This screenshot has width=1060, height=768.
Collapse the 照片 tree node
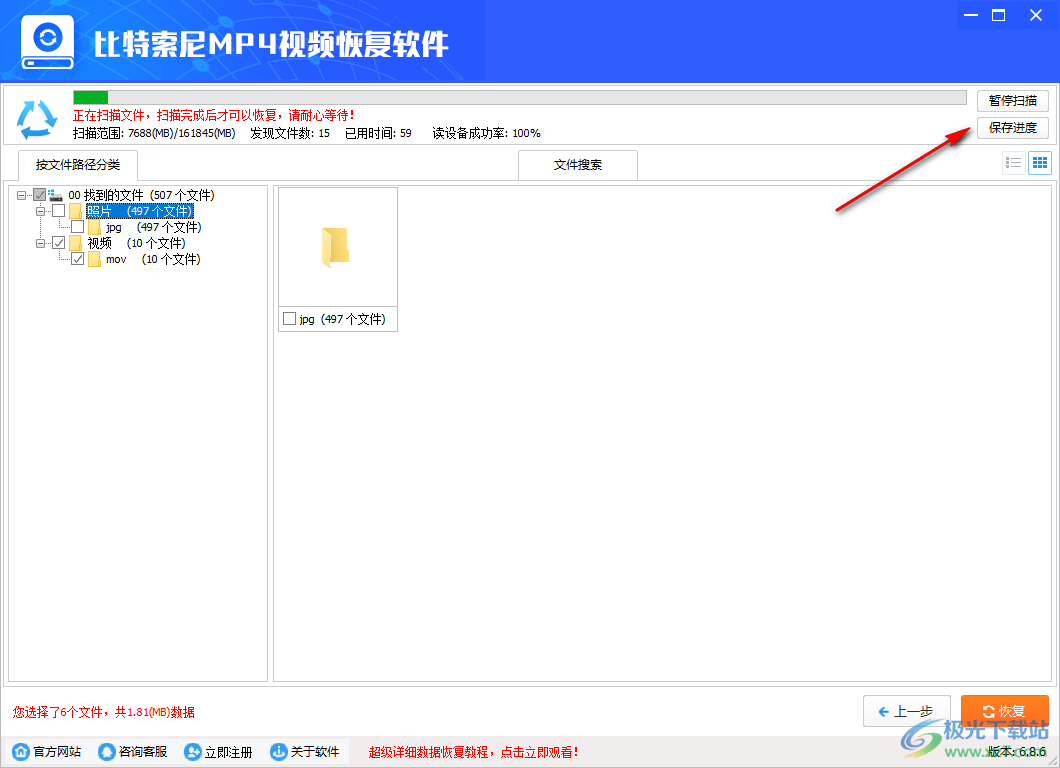(x=41, y=212)
